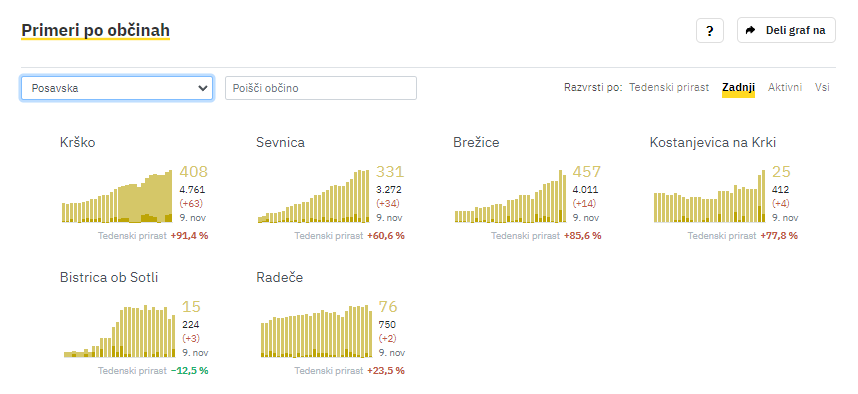The height and width of the screenshot is (394, 858).
Task: Select the Zadnji sort option
Action: (x=738, y=88)
